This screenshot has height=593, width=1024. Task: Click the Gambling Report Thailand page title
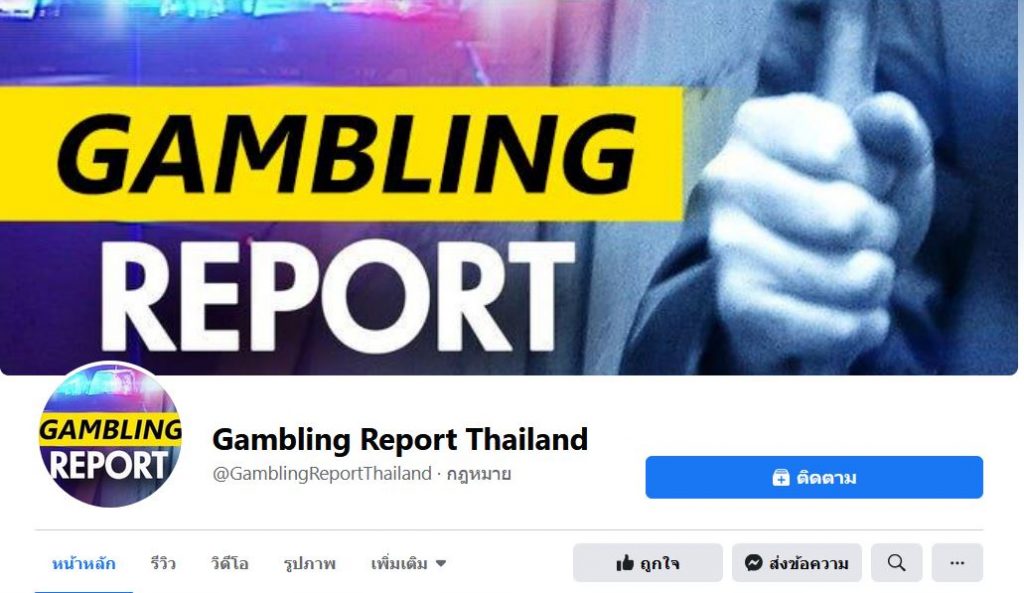click(x=400, y=439)
